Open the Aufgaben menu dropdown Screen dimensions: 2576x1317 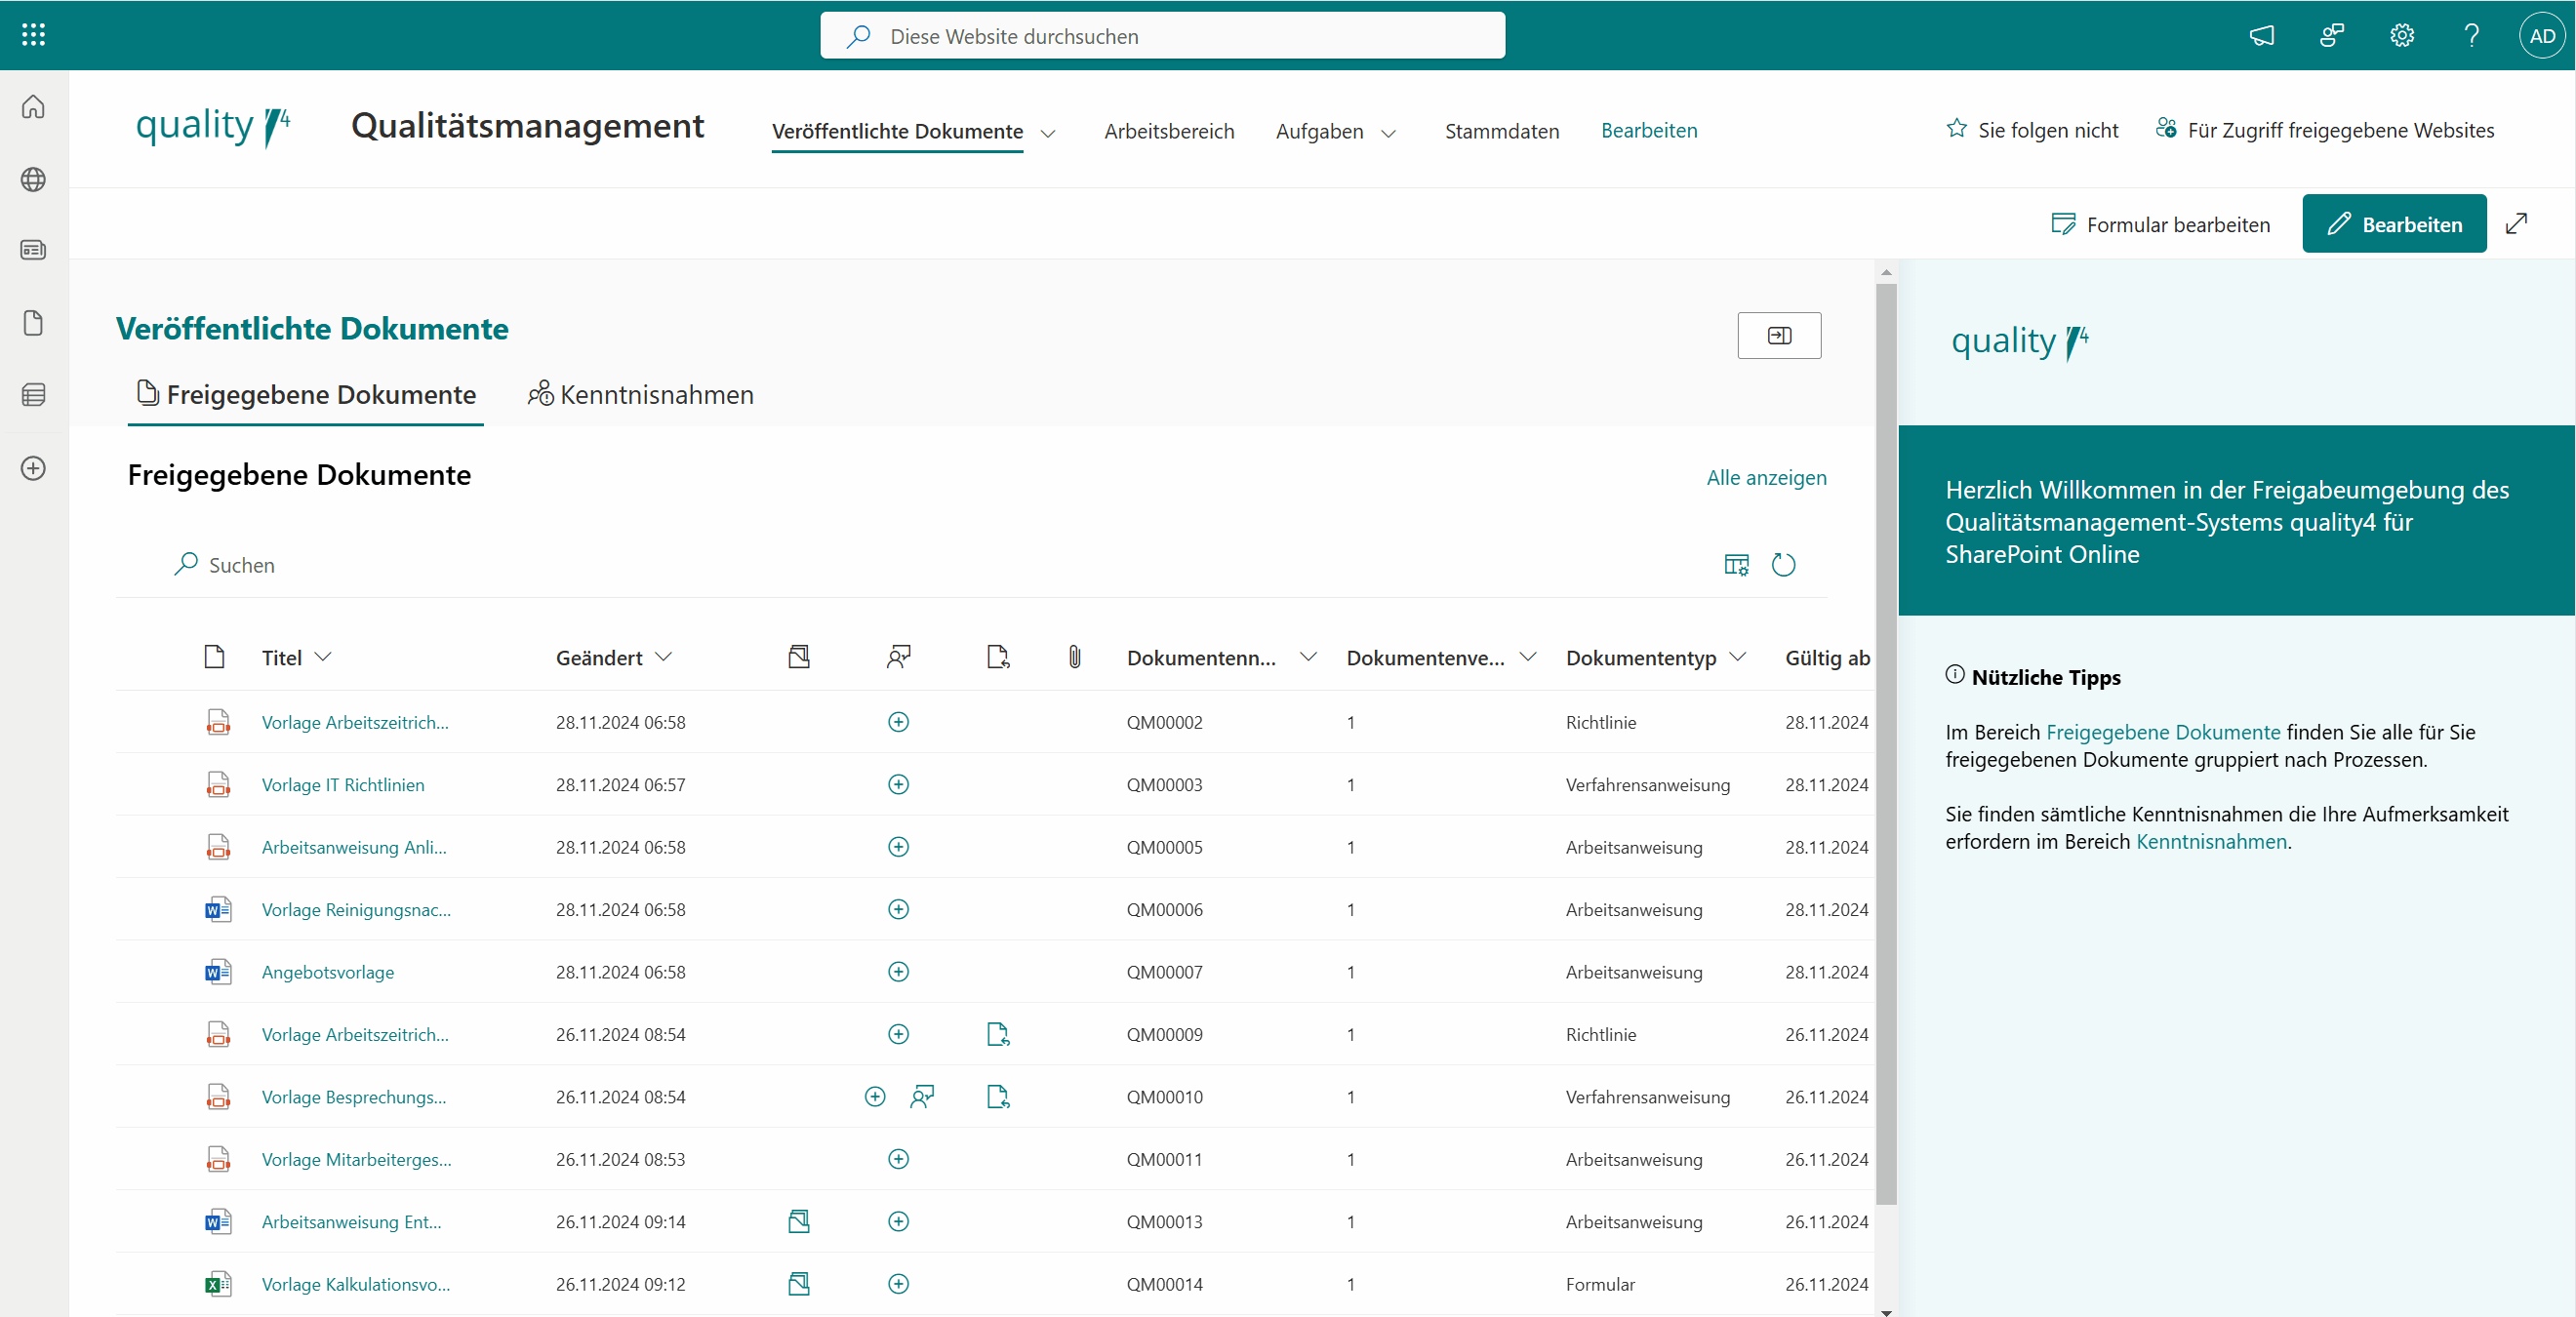pyautogui.click(x=1388, y=133)
